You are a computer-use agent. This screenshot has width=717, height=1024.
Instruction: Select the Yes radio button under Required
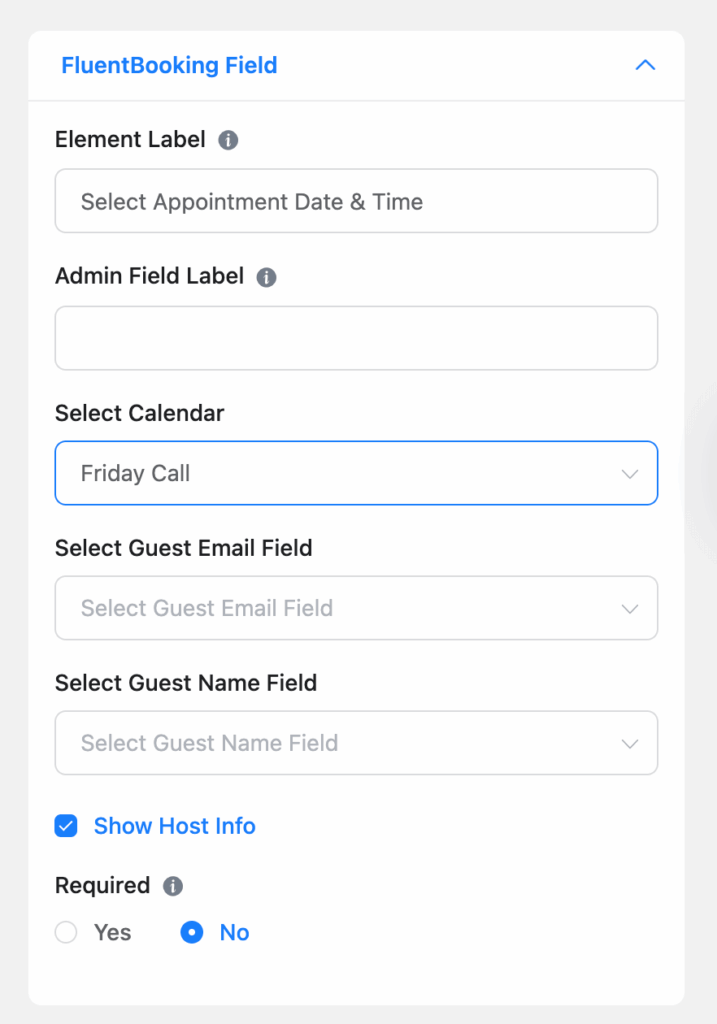[x=66, y=932]
